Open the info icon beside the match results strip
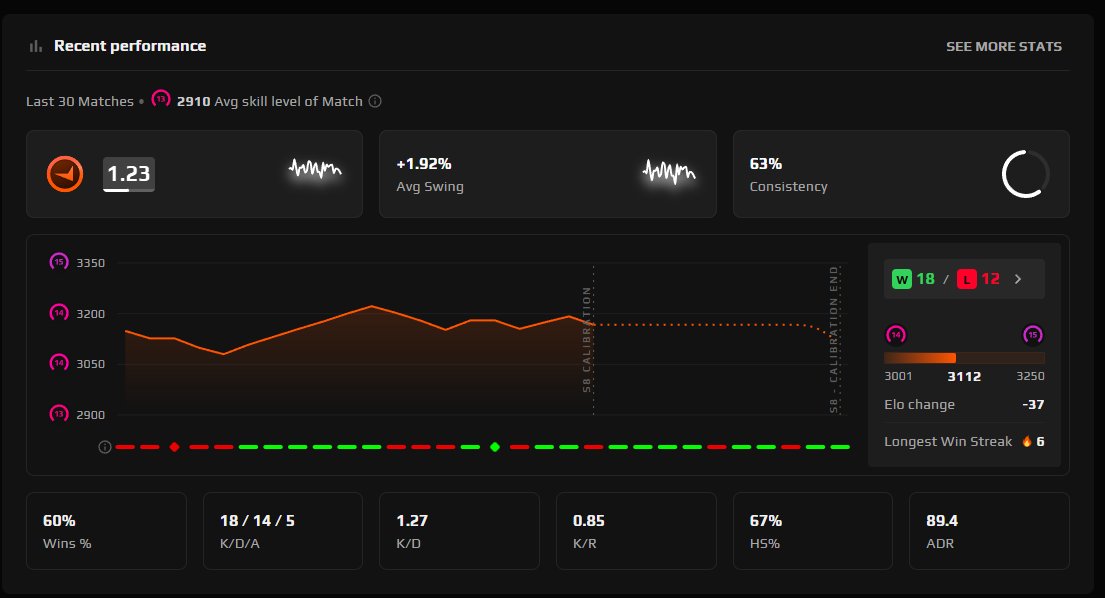1105x598 pixels. (x=104, y=447)
